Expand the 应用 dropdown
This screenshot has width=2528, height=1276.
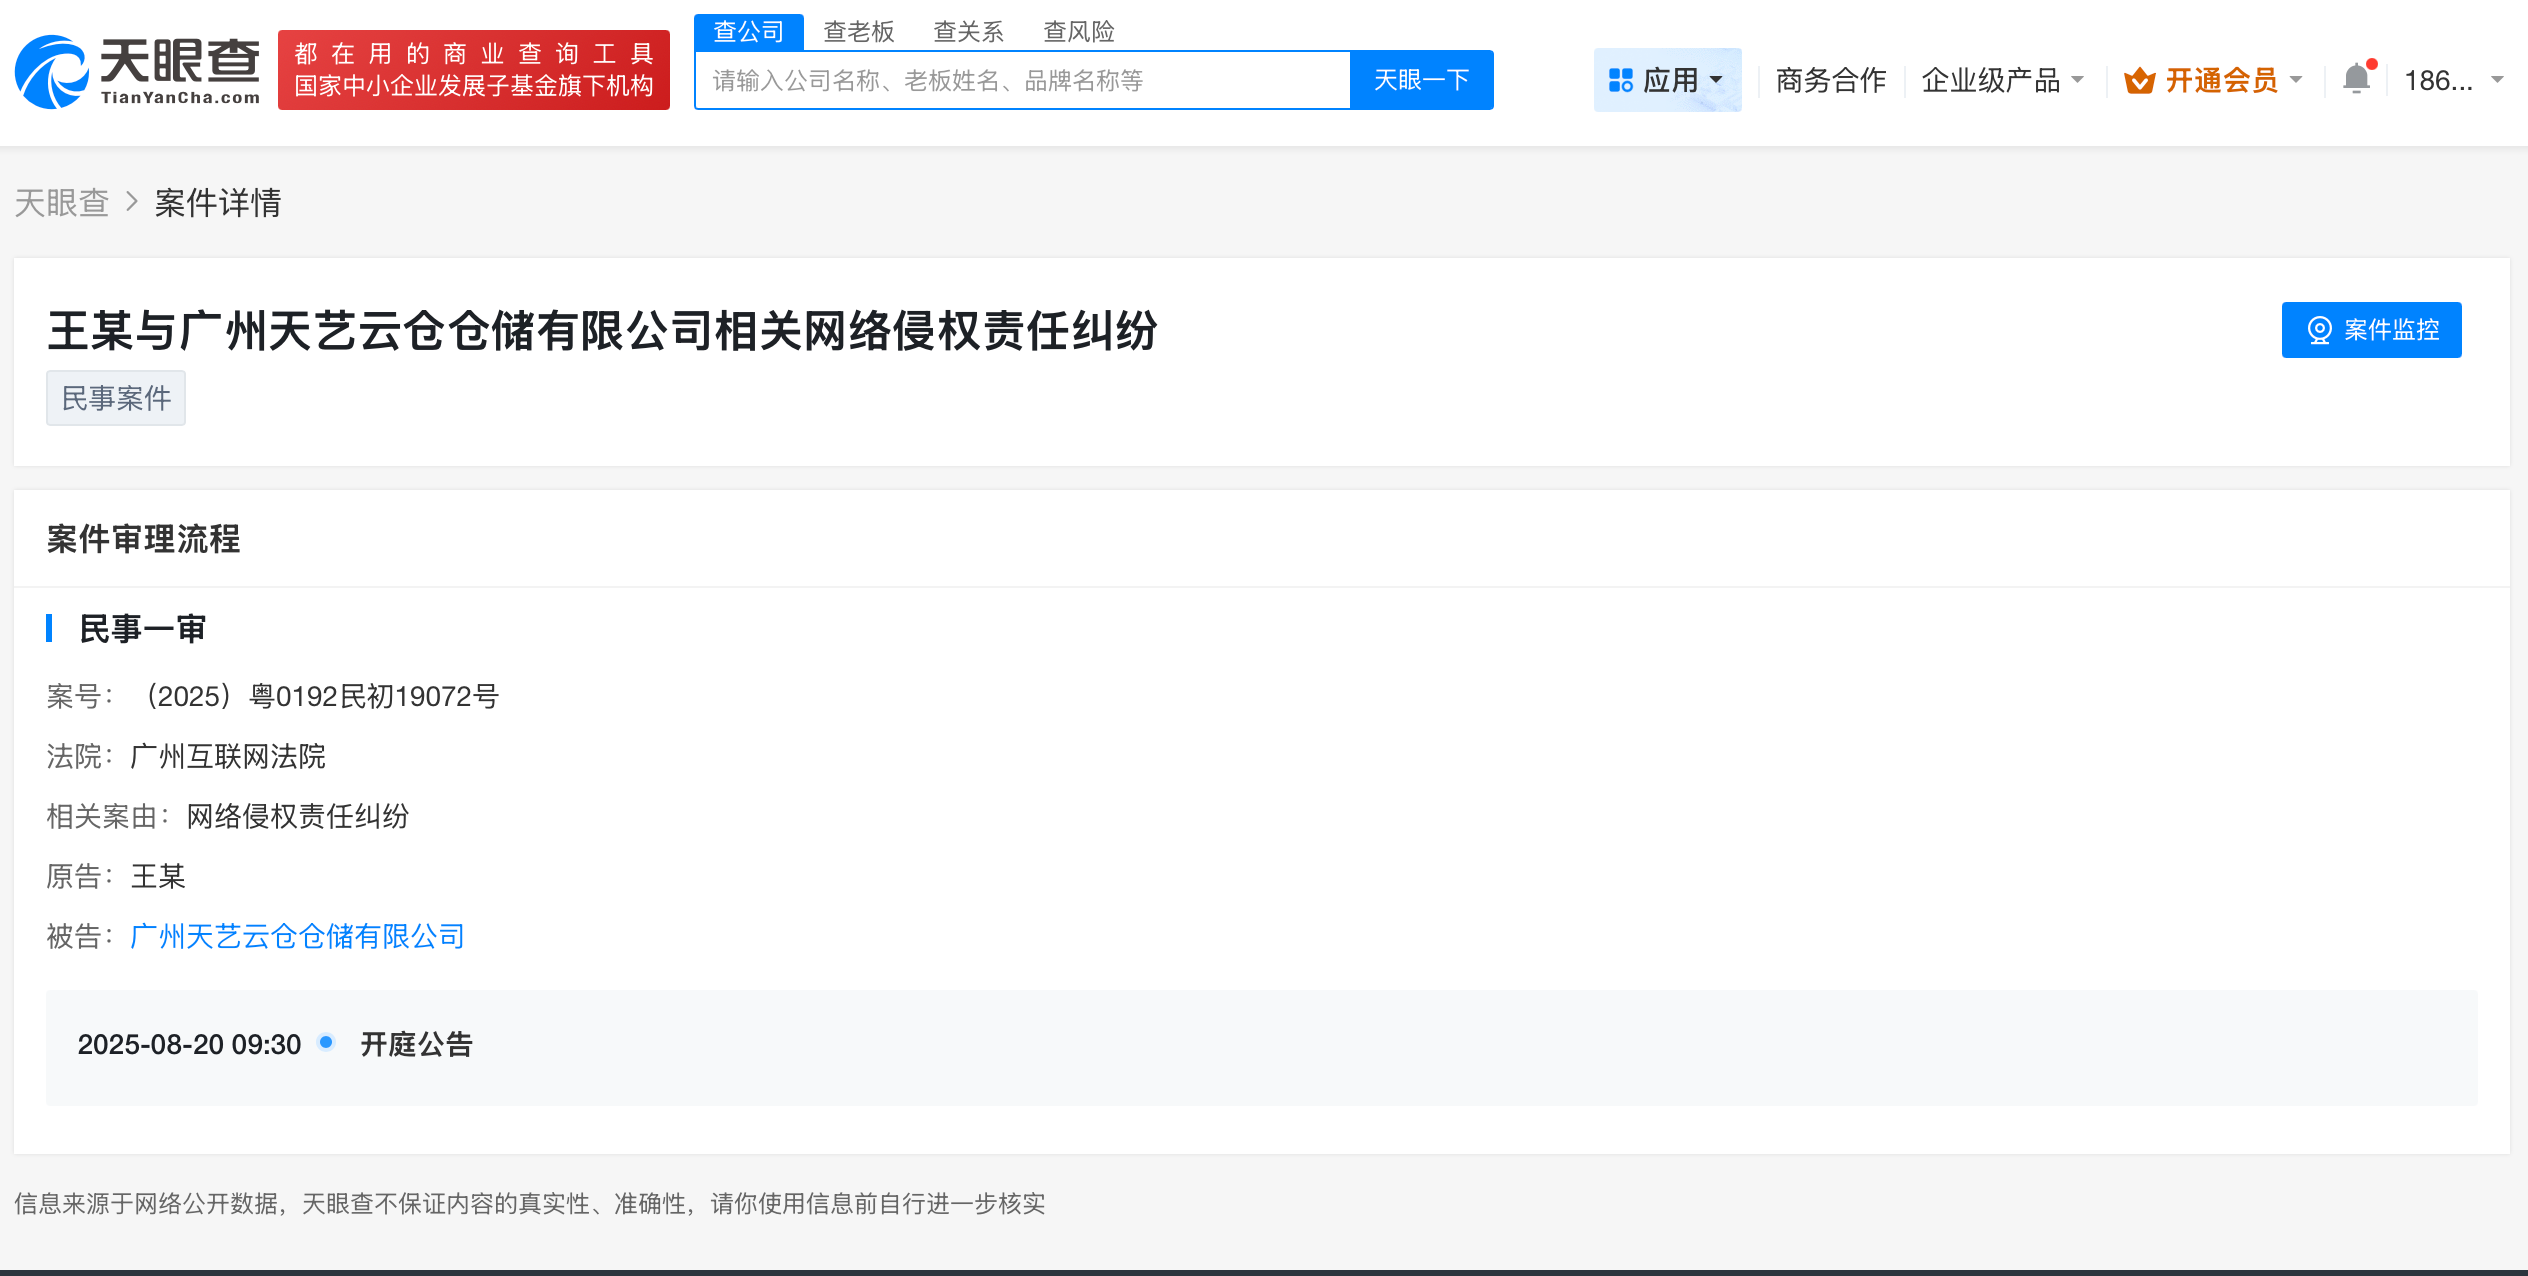click(1718, 80)
